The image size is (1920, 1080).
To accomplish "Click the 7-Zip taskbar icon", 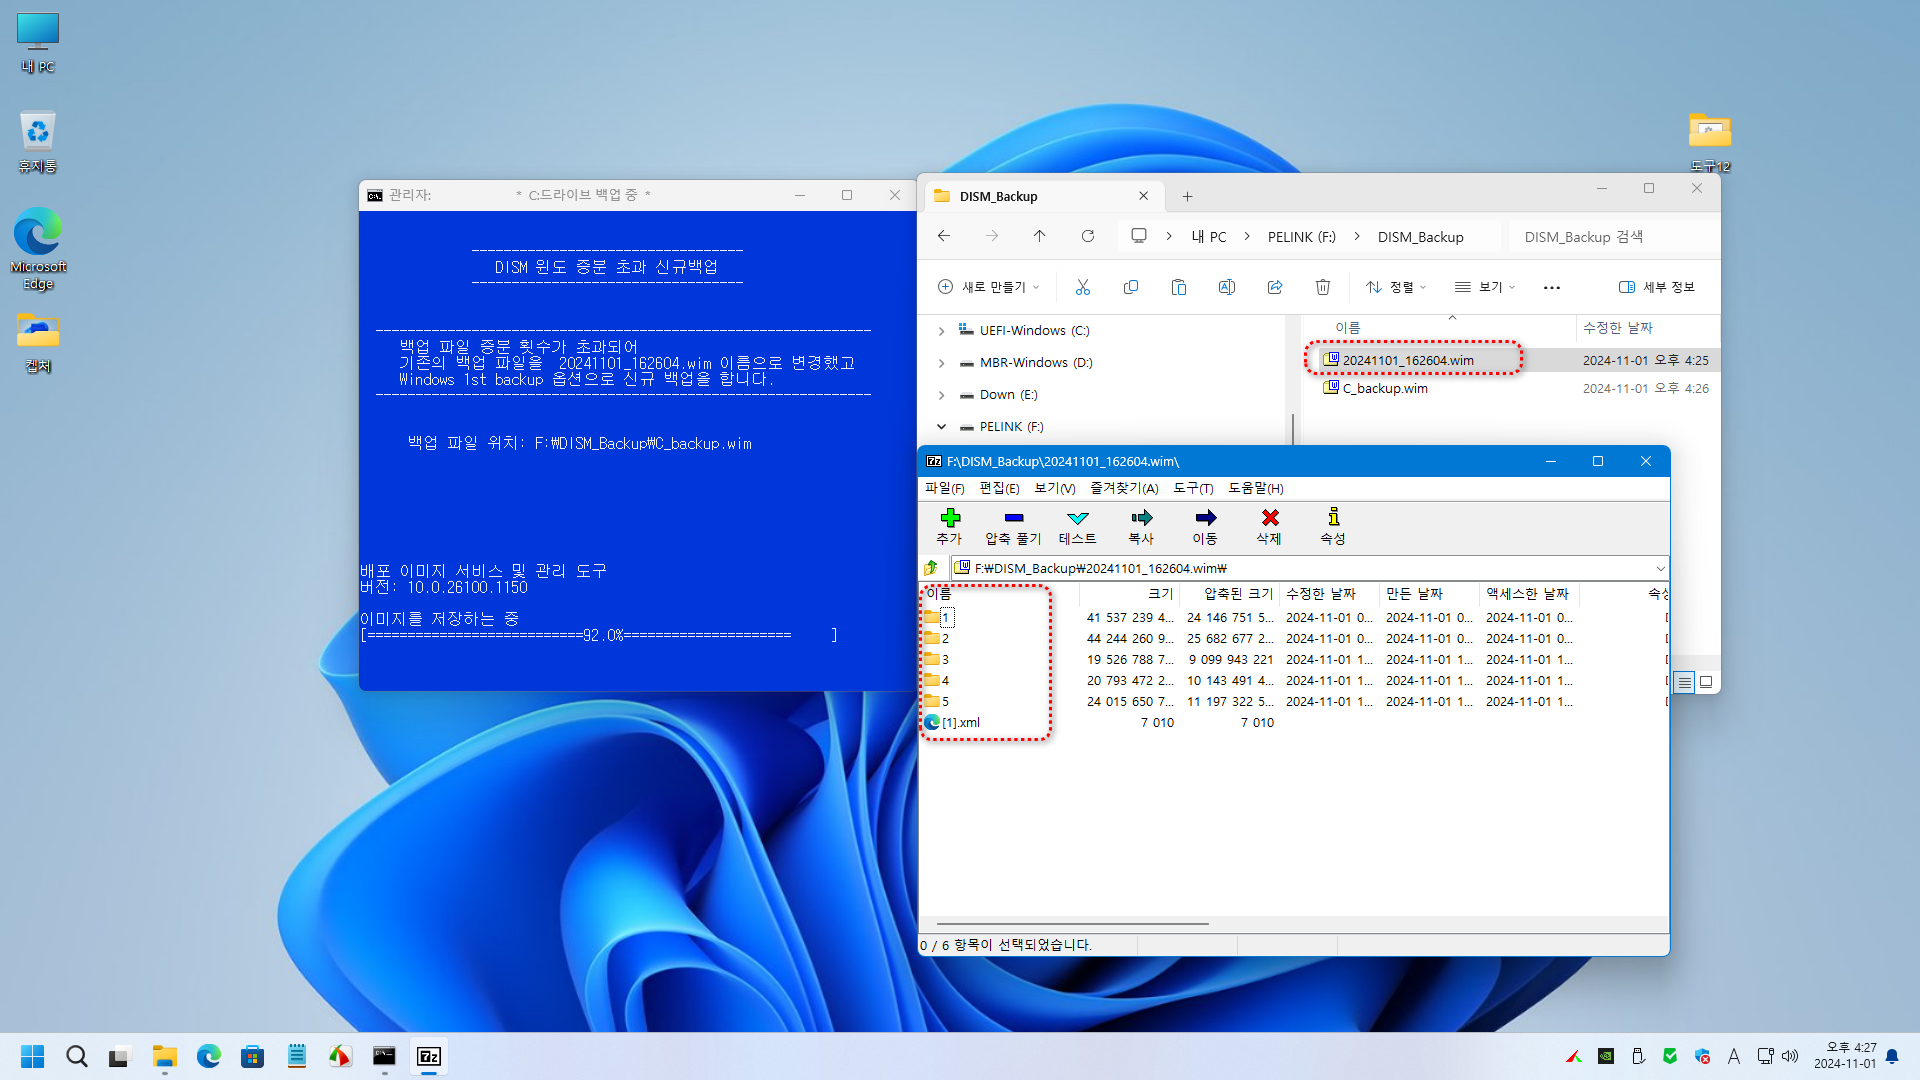I will click(428, 1056).
